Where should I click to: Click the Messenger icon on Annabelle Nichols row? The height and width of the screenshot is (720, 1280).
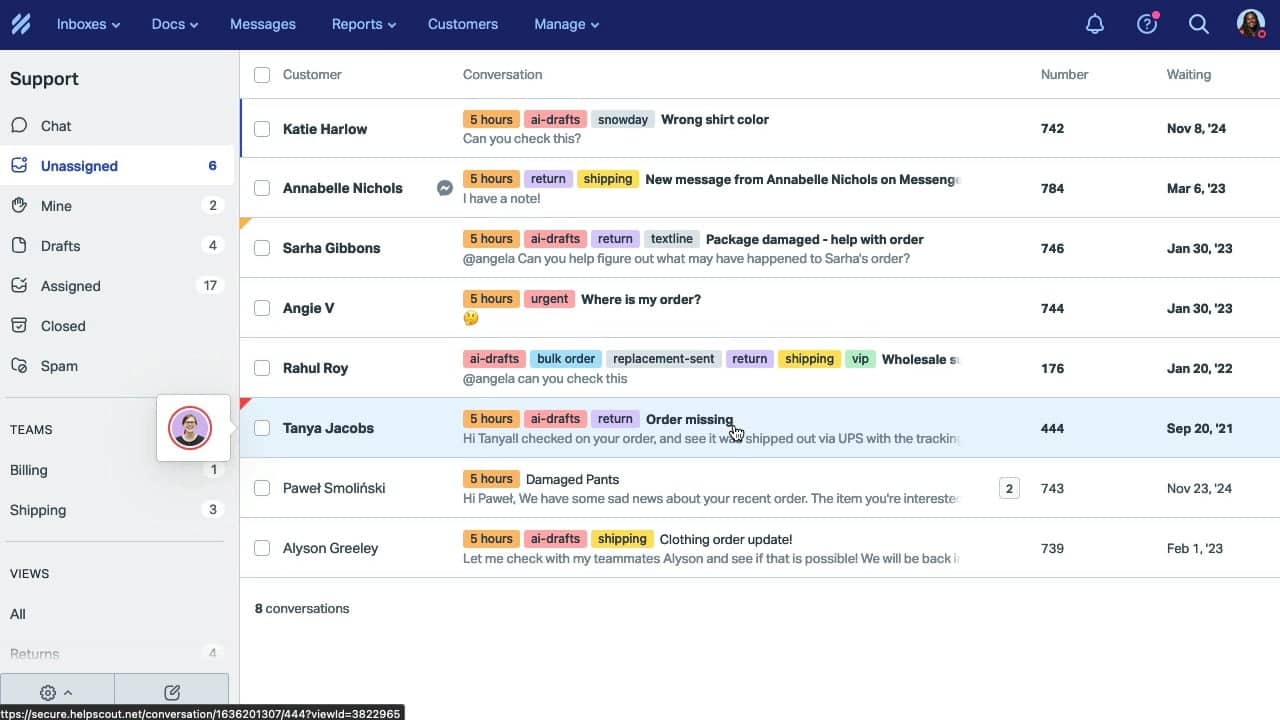click(x=444, y=187)
